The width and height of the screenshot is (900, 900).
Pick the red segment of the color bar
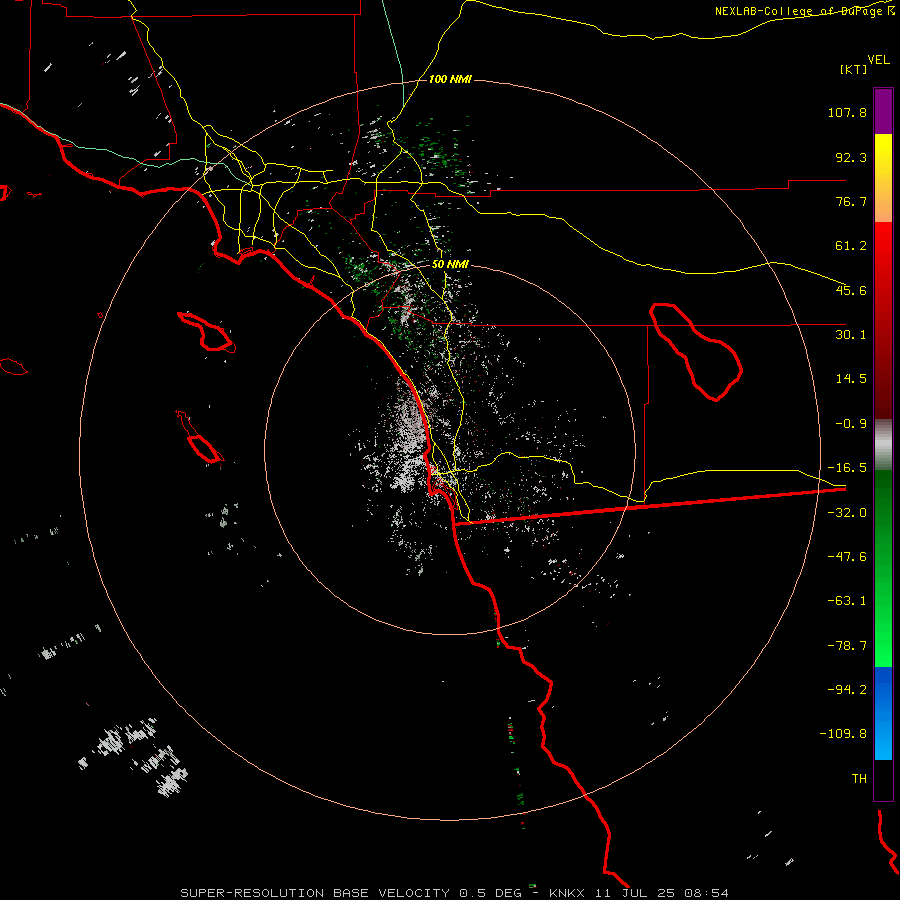[883, 320]
